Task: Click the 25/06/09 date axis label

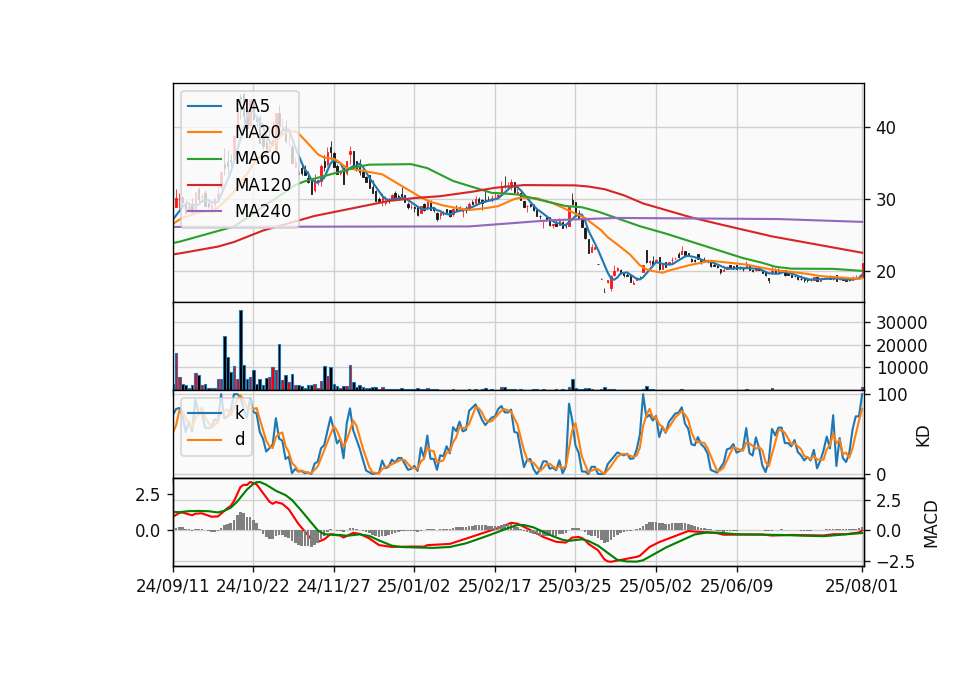Action: pos(737,586)
